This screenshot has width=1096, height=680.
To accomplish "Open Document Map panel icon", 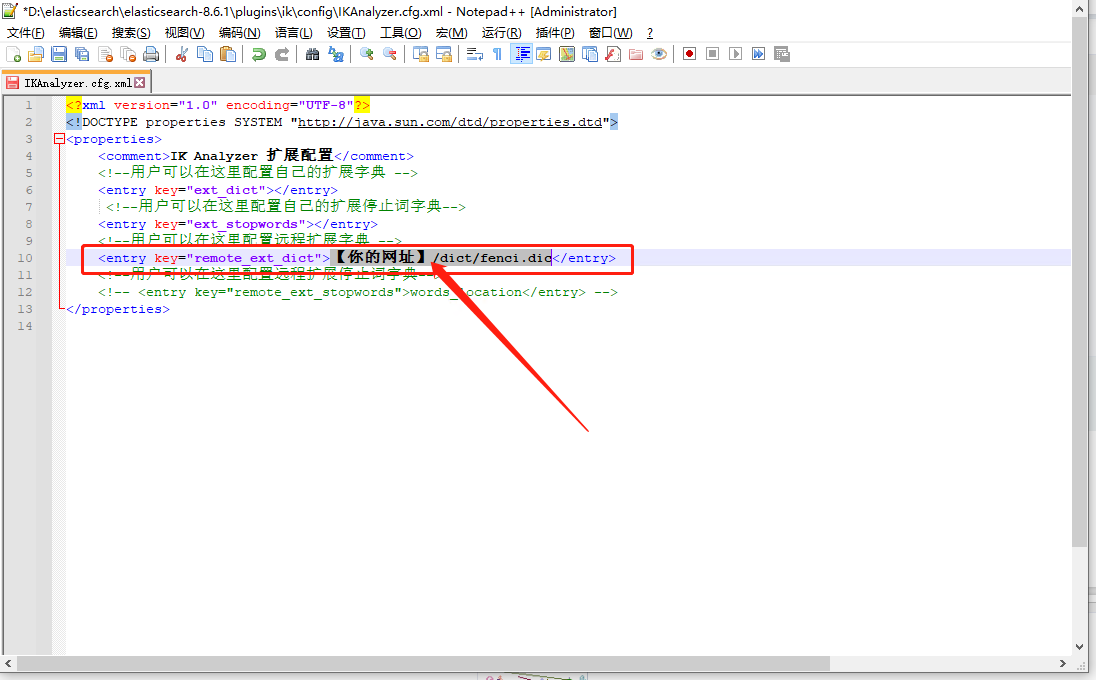I will pyautogui.click(x=567, y=55).
